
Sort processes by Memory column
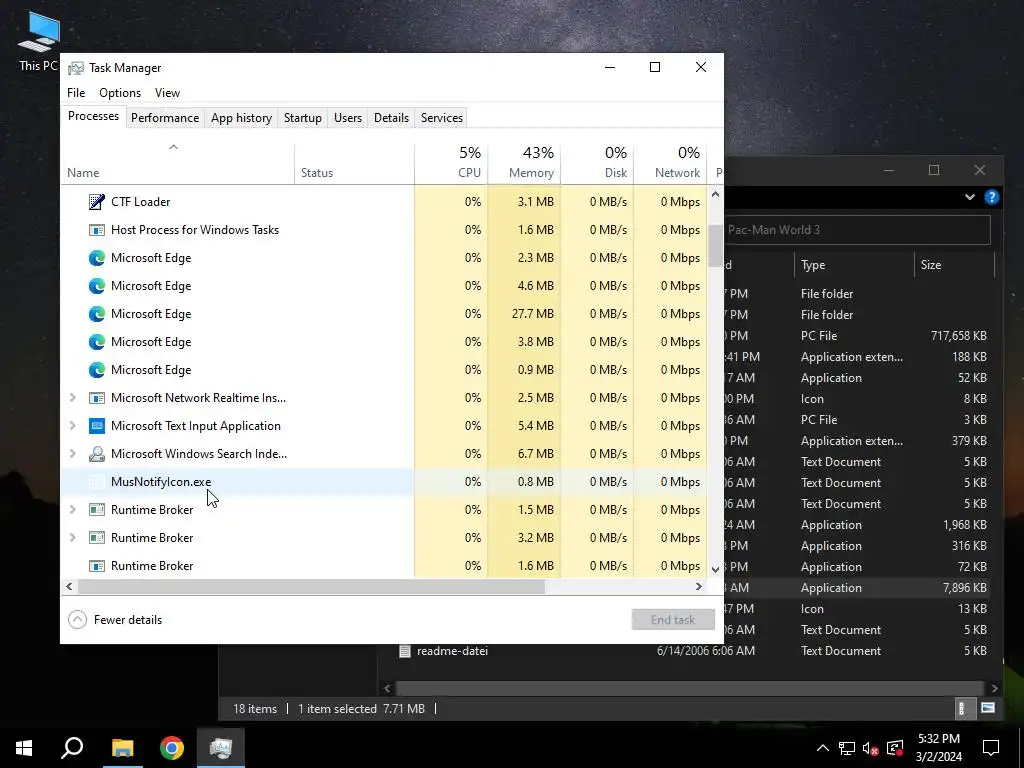pos(524,162)
